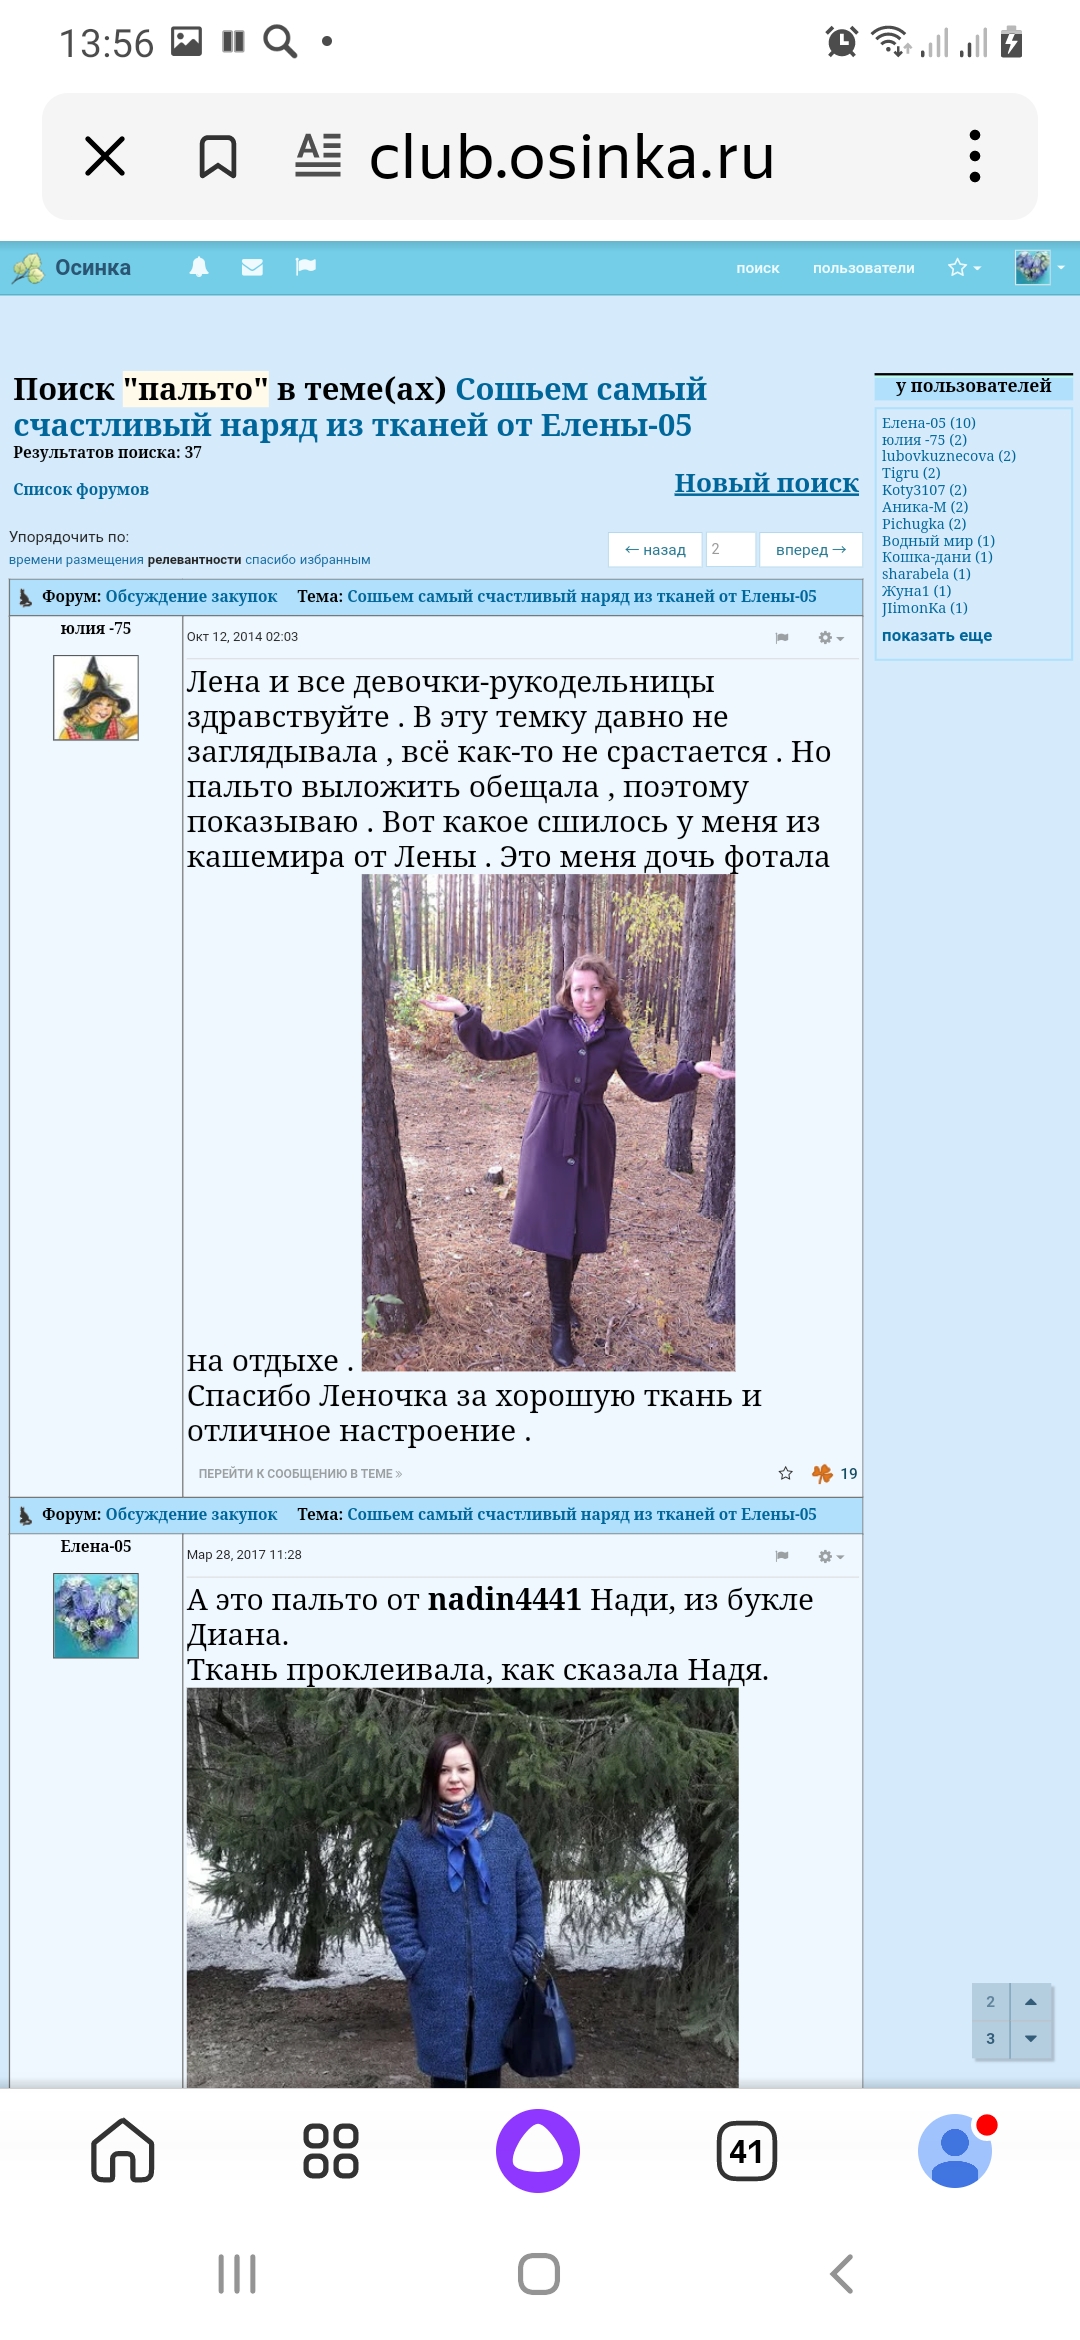Open поиск in top navigation
This screenshot has width=1080, height=2340.
coord(758,268)
